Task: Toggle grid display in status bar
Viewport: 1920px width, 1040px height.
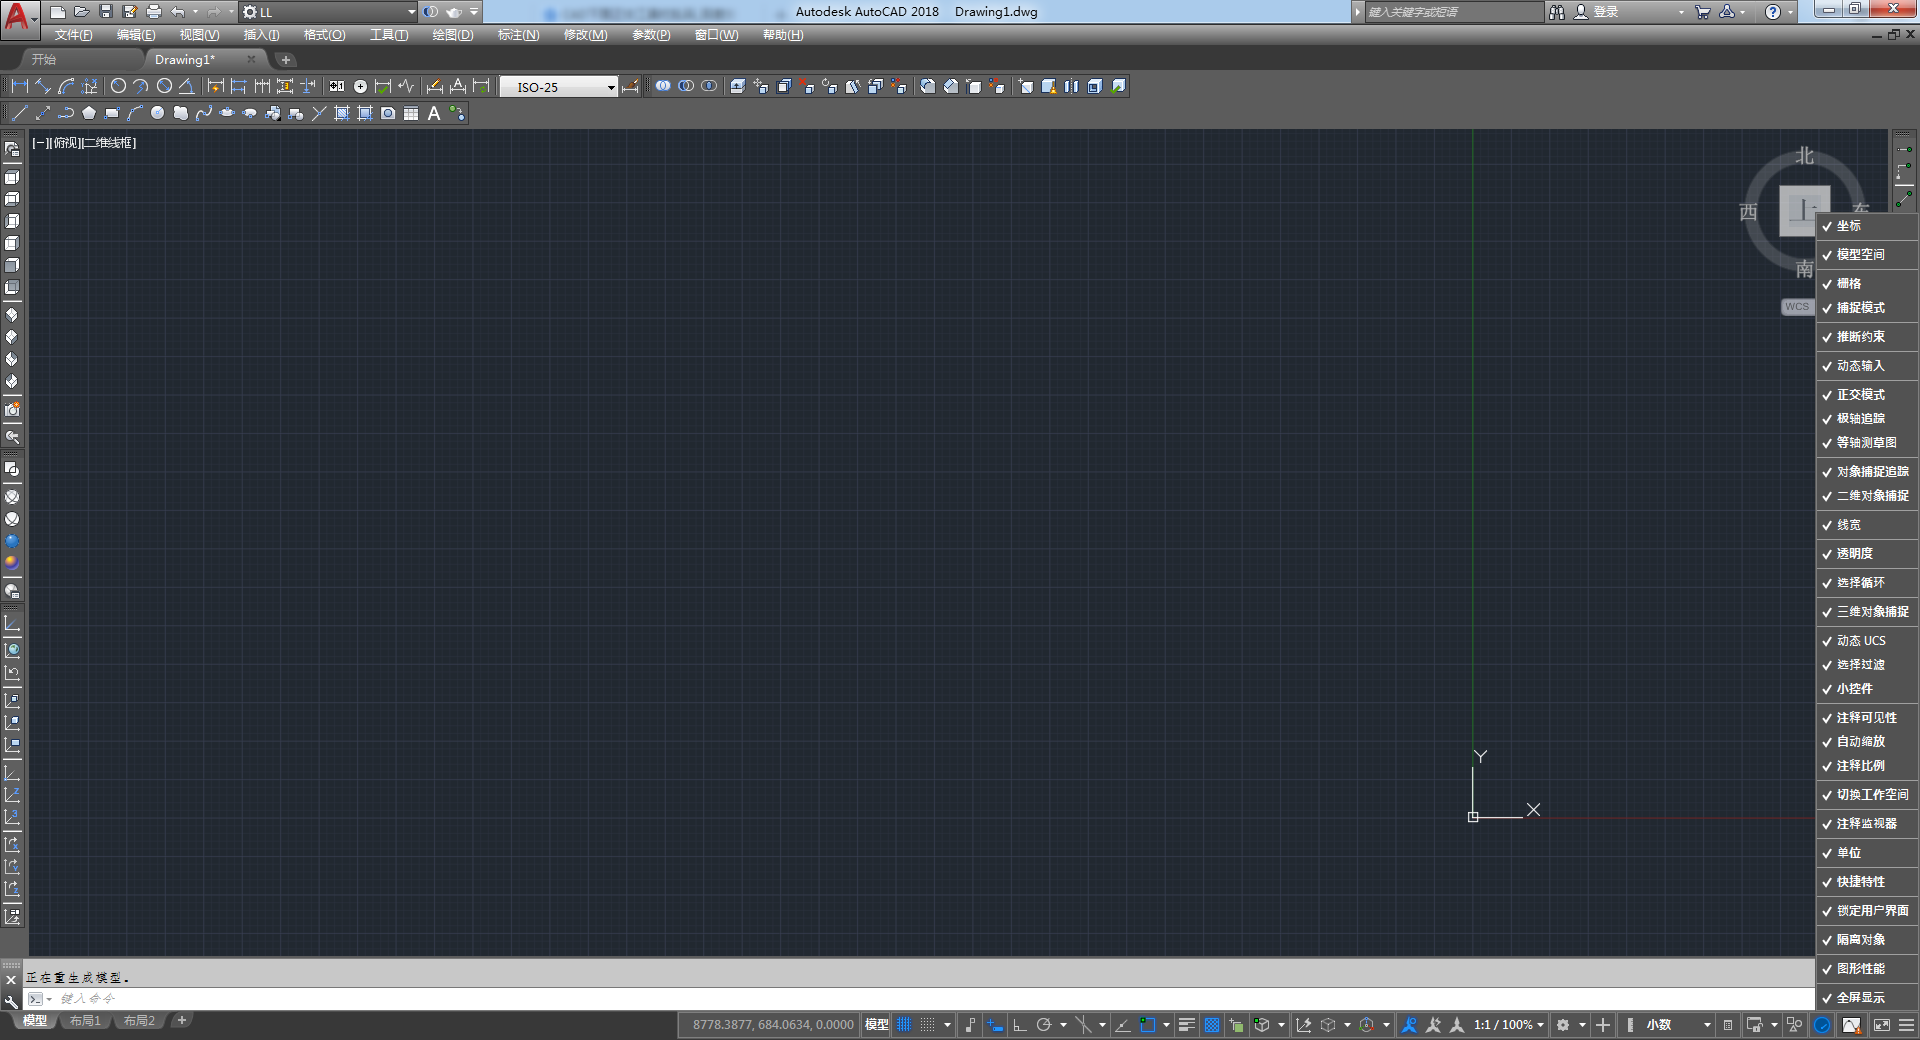Action: [904, 1025]
